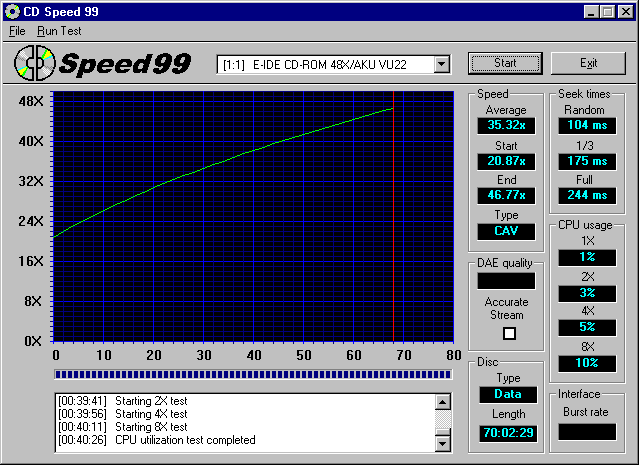This screenshot has width=639, height=465.
Task: Click the Random seek value 104 ms
Action: pyautogui.click(x=587, y=125)
